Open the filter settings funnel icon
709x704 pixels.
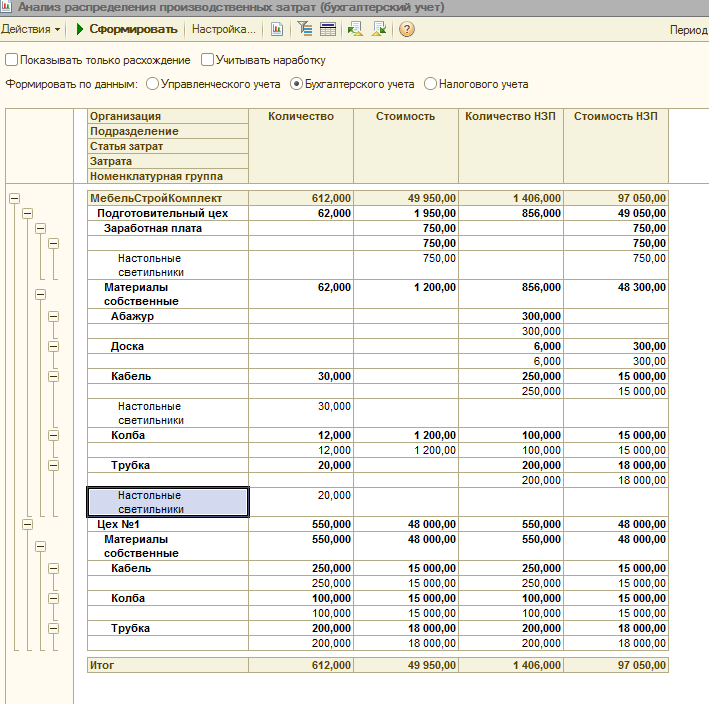point(305,29)
